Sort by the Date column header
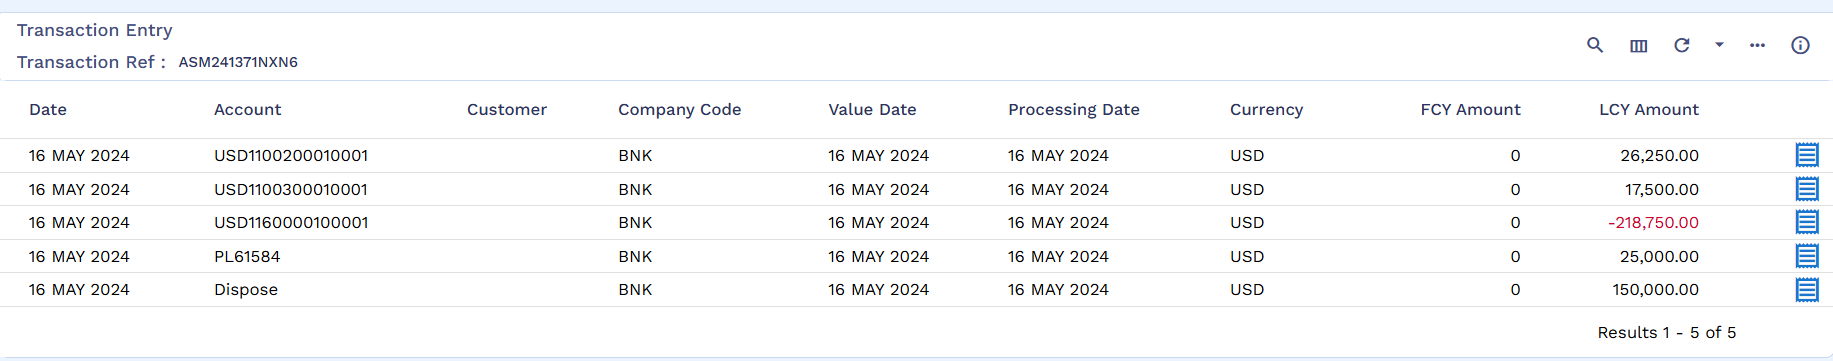The image size is (1833, 361). (48, 110)
